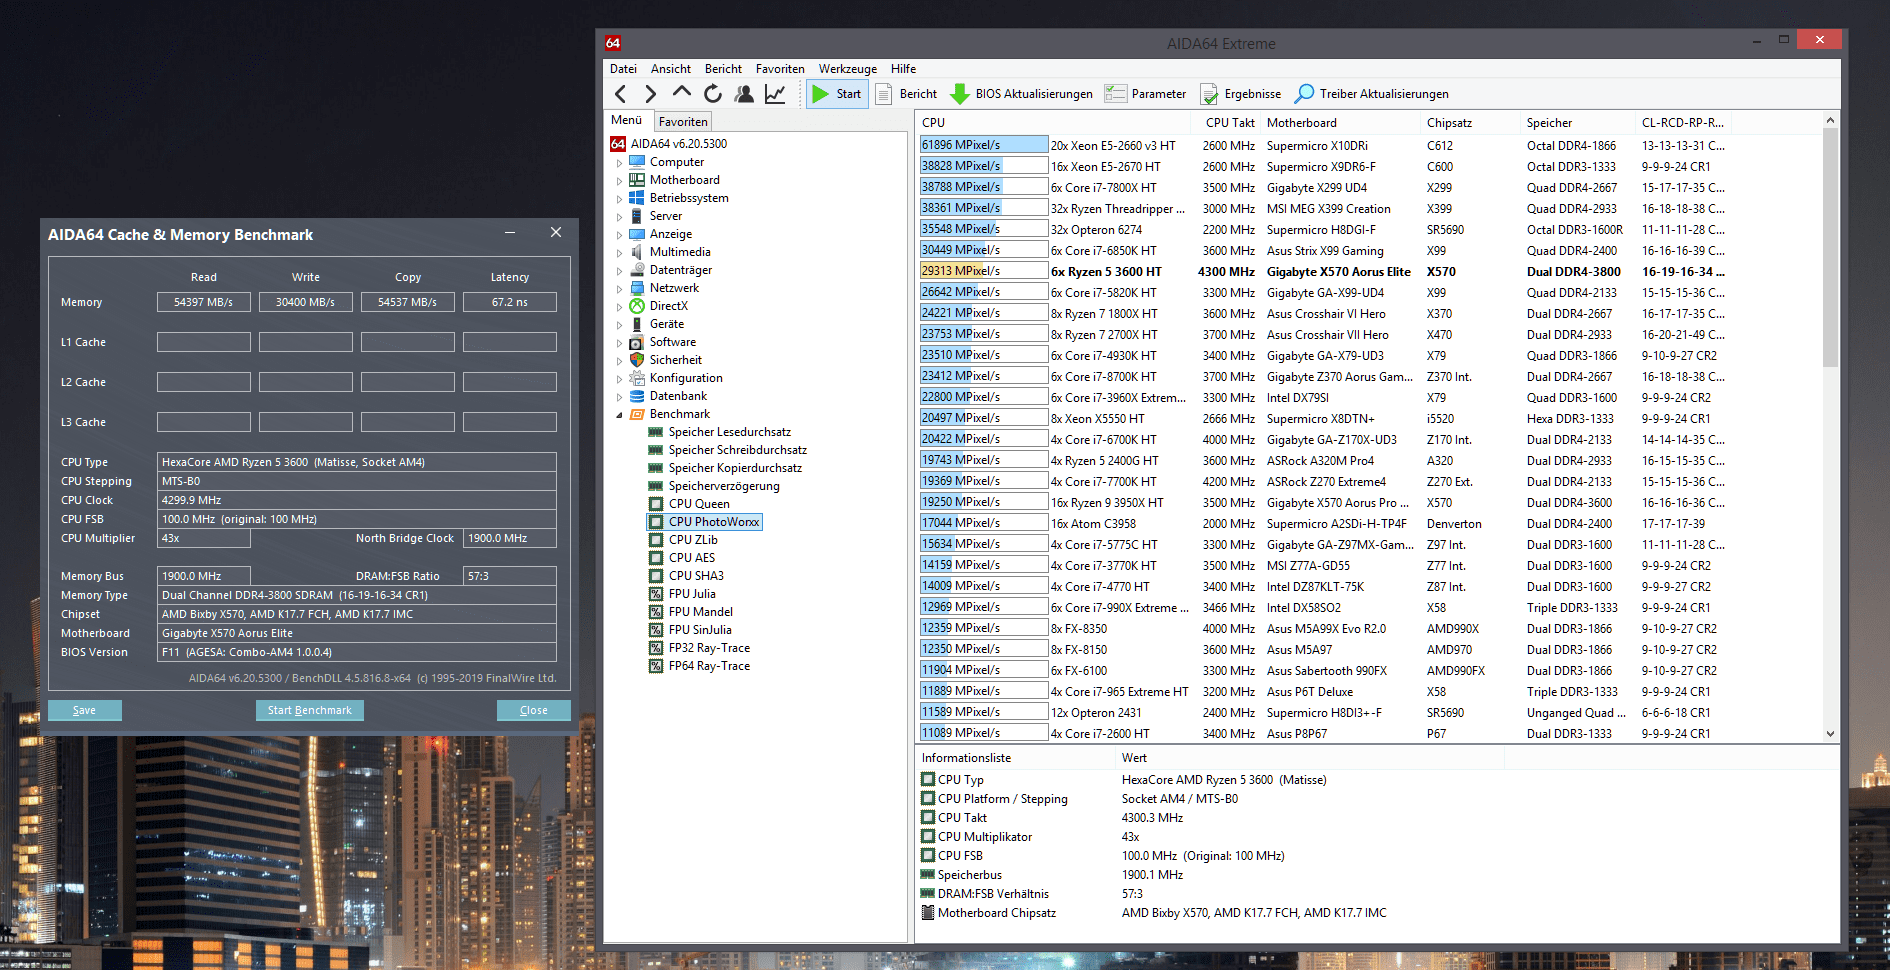Switch to the Favoriten tab beside Menü

[x=683, y=122]
